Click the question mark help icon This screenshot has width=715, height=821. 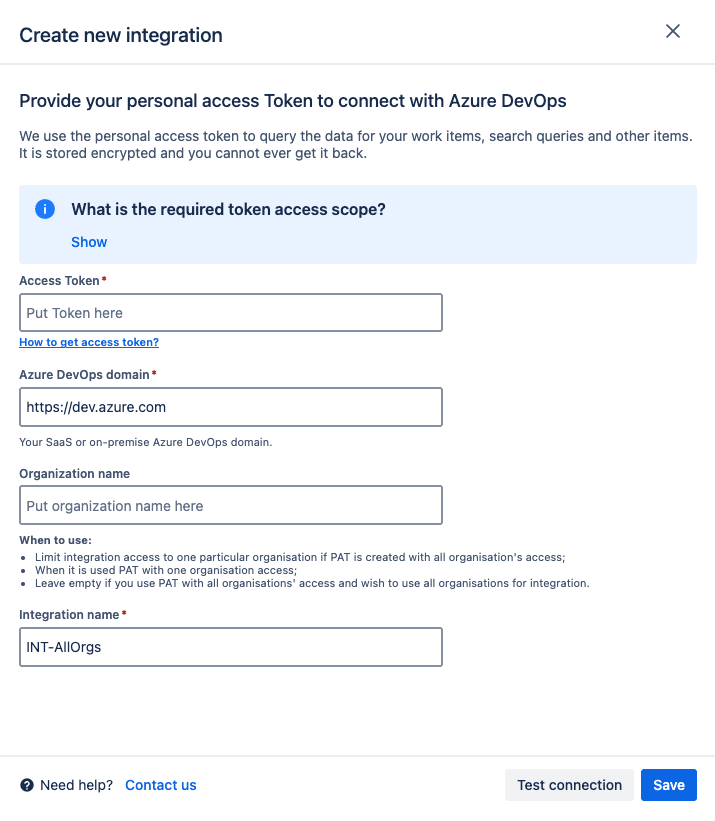[x=27, y=785]
